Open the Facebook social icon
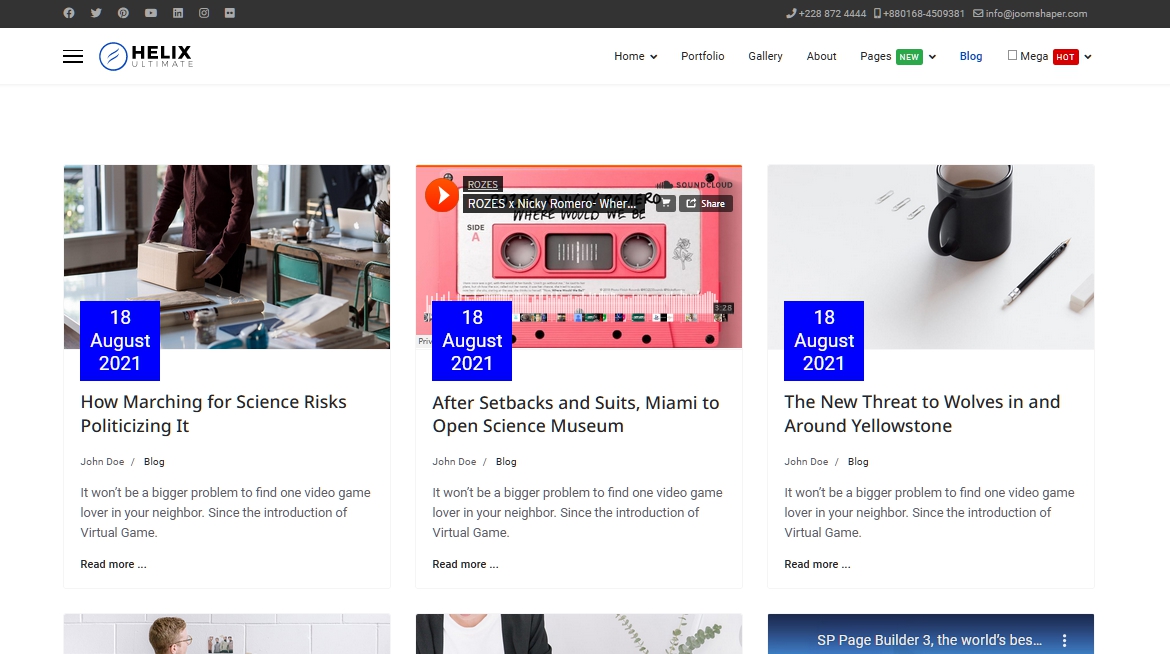This screenshot has width=1170, height=654. (x=69, y=14)
